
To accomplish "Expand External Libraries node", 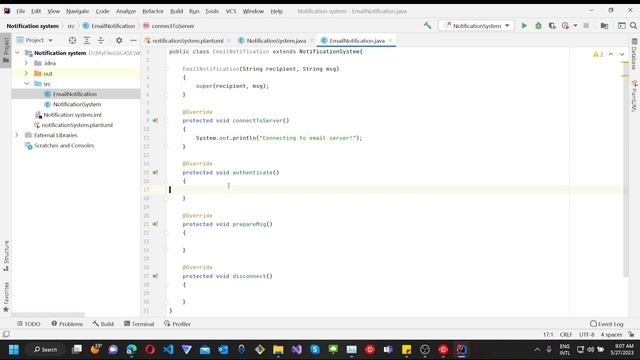I will [x=17, y=135].
